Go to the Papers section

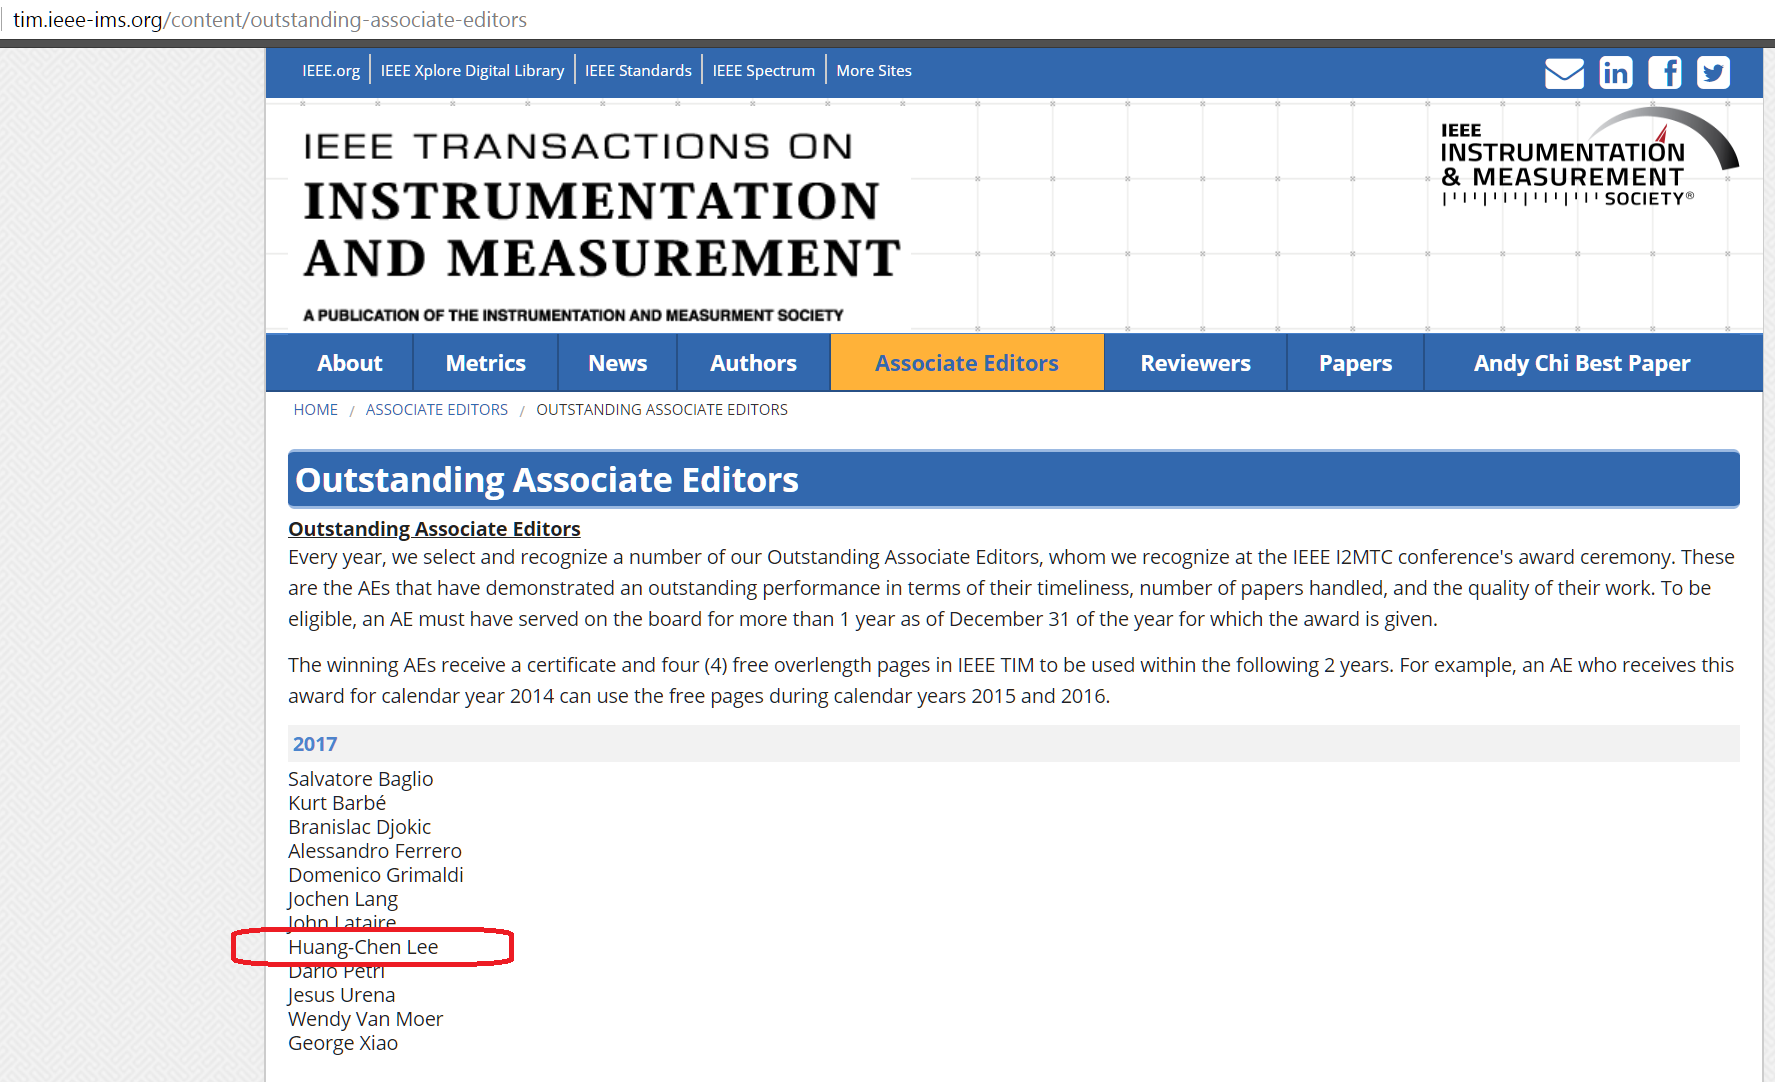click(1354, 363)
